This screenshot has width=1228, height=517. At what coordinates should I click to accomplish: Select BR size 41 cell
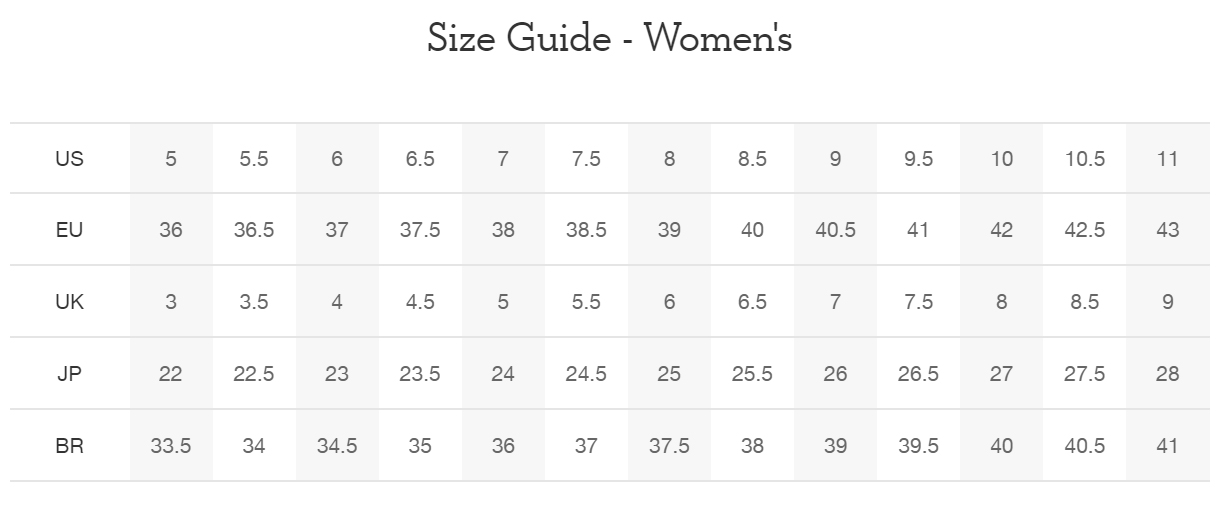1167,446
